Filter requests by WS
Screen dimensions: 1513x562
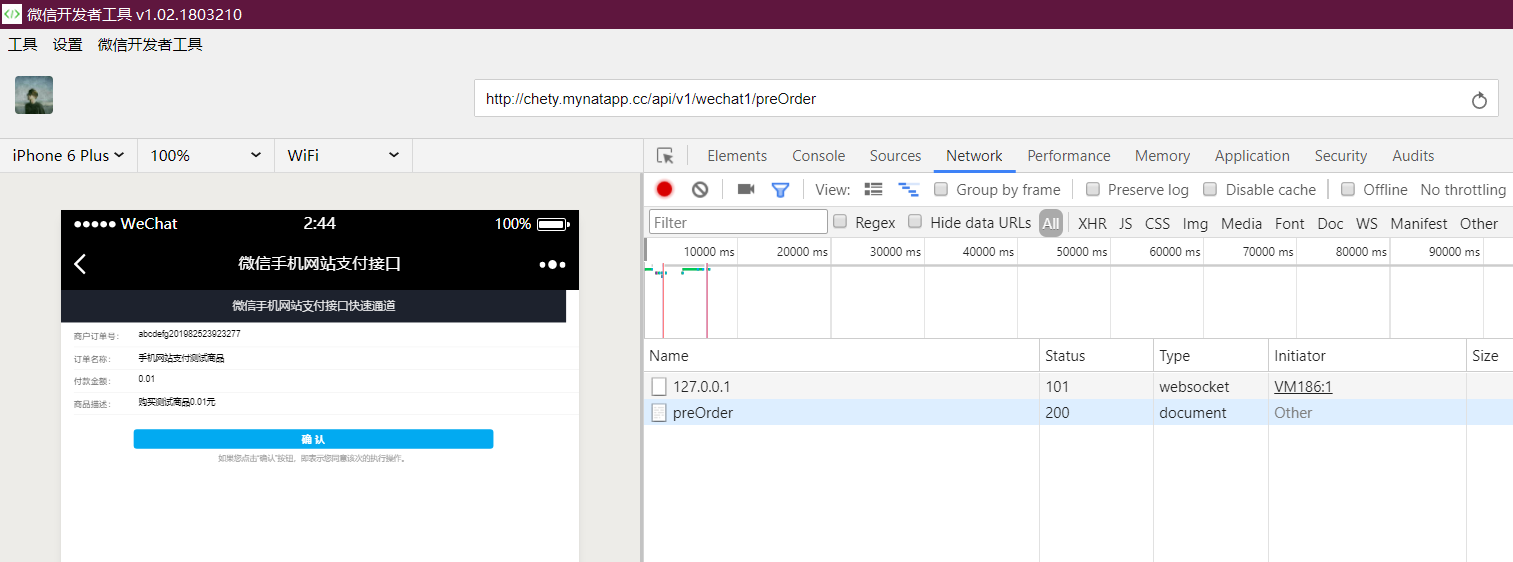pyautogui.click(x=1366, y=224)
